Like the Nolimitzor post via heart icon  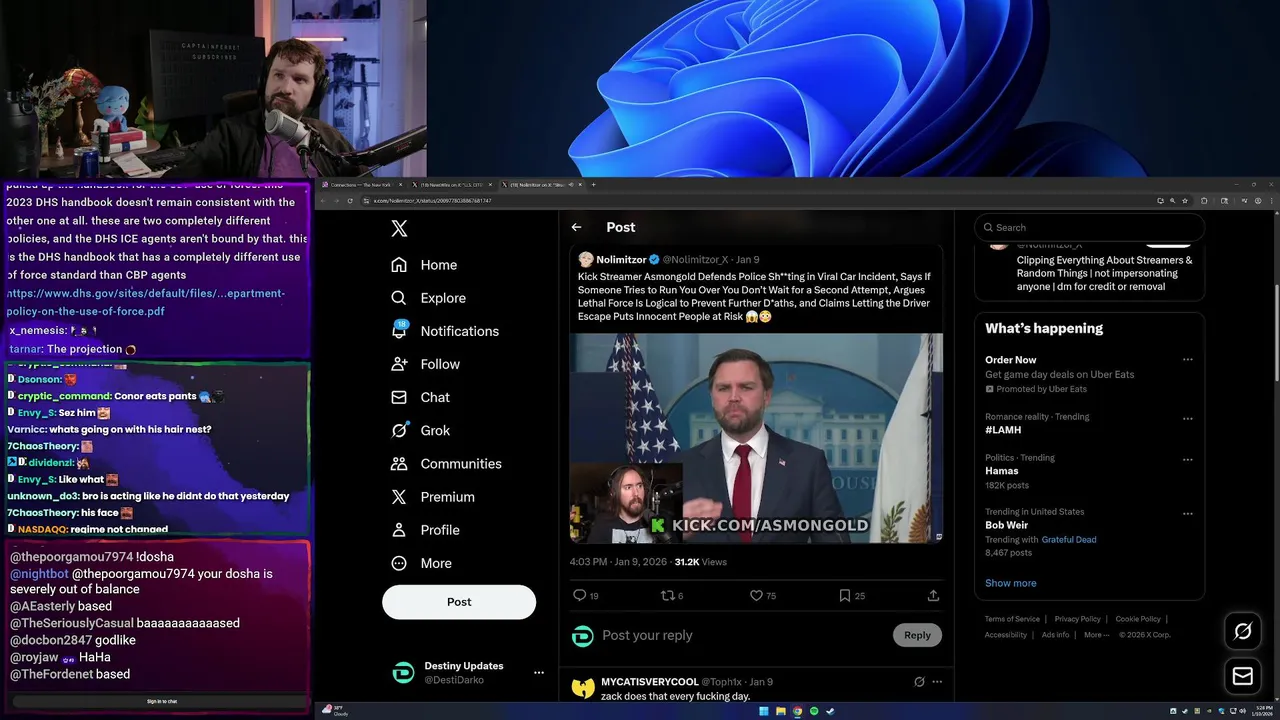click(763, 595)
